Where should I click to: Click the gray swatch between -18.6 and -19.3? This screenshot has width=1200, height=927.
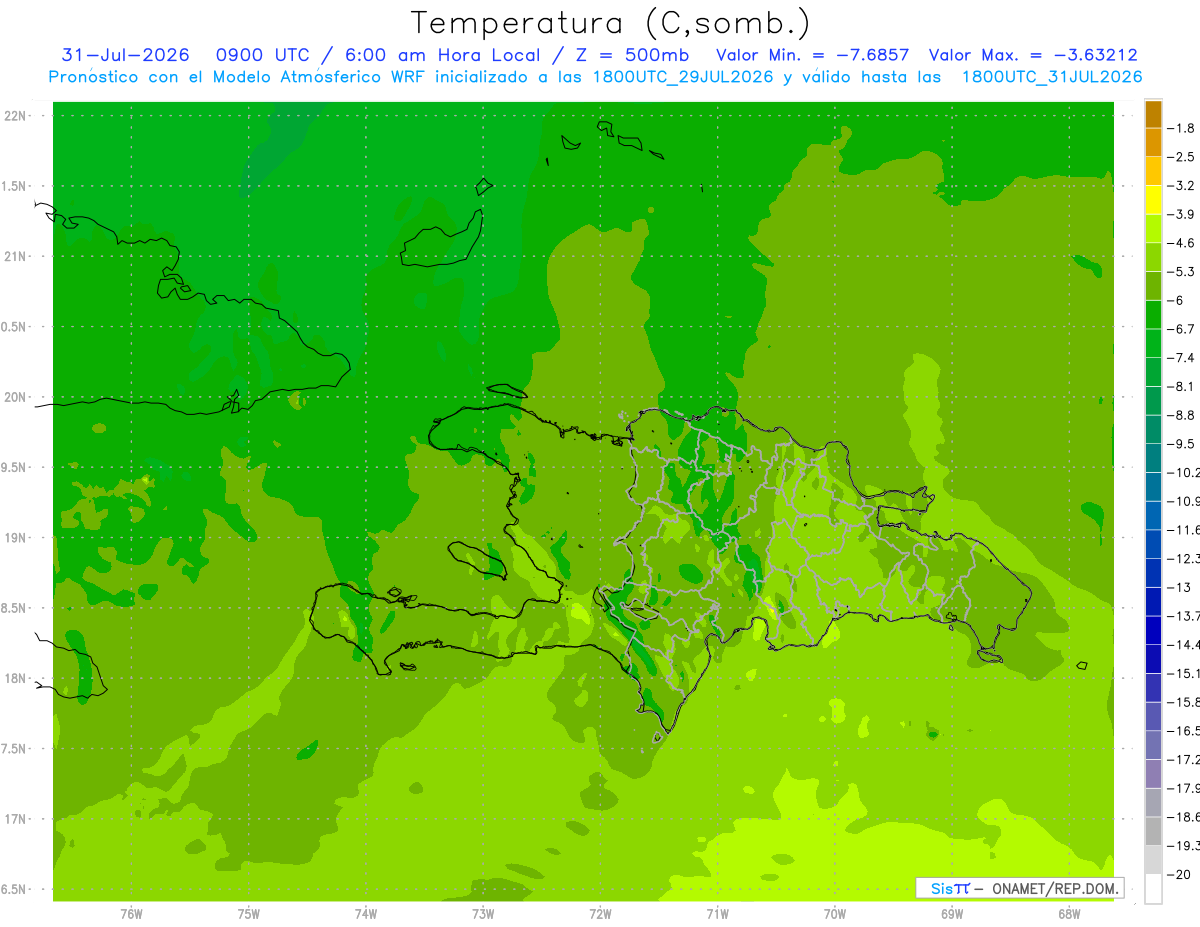[1153, 831]
